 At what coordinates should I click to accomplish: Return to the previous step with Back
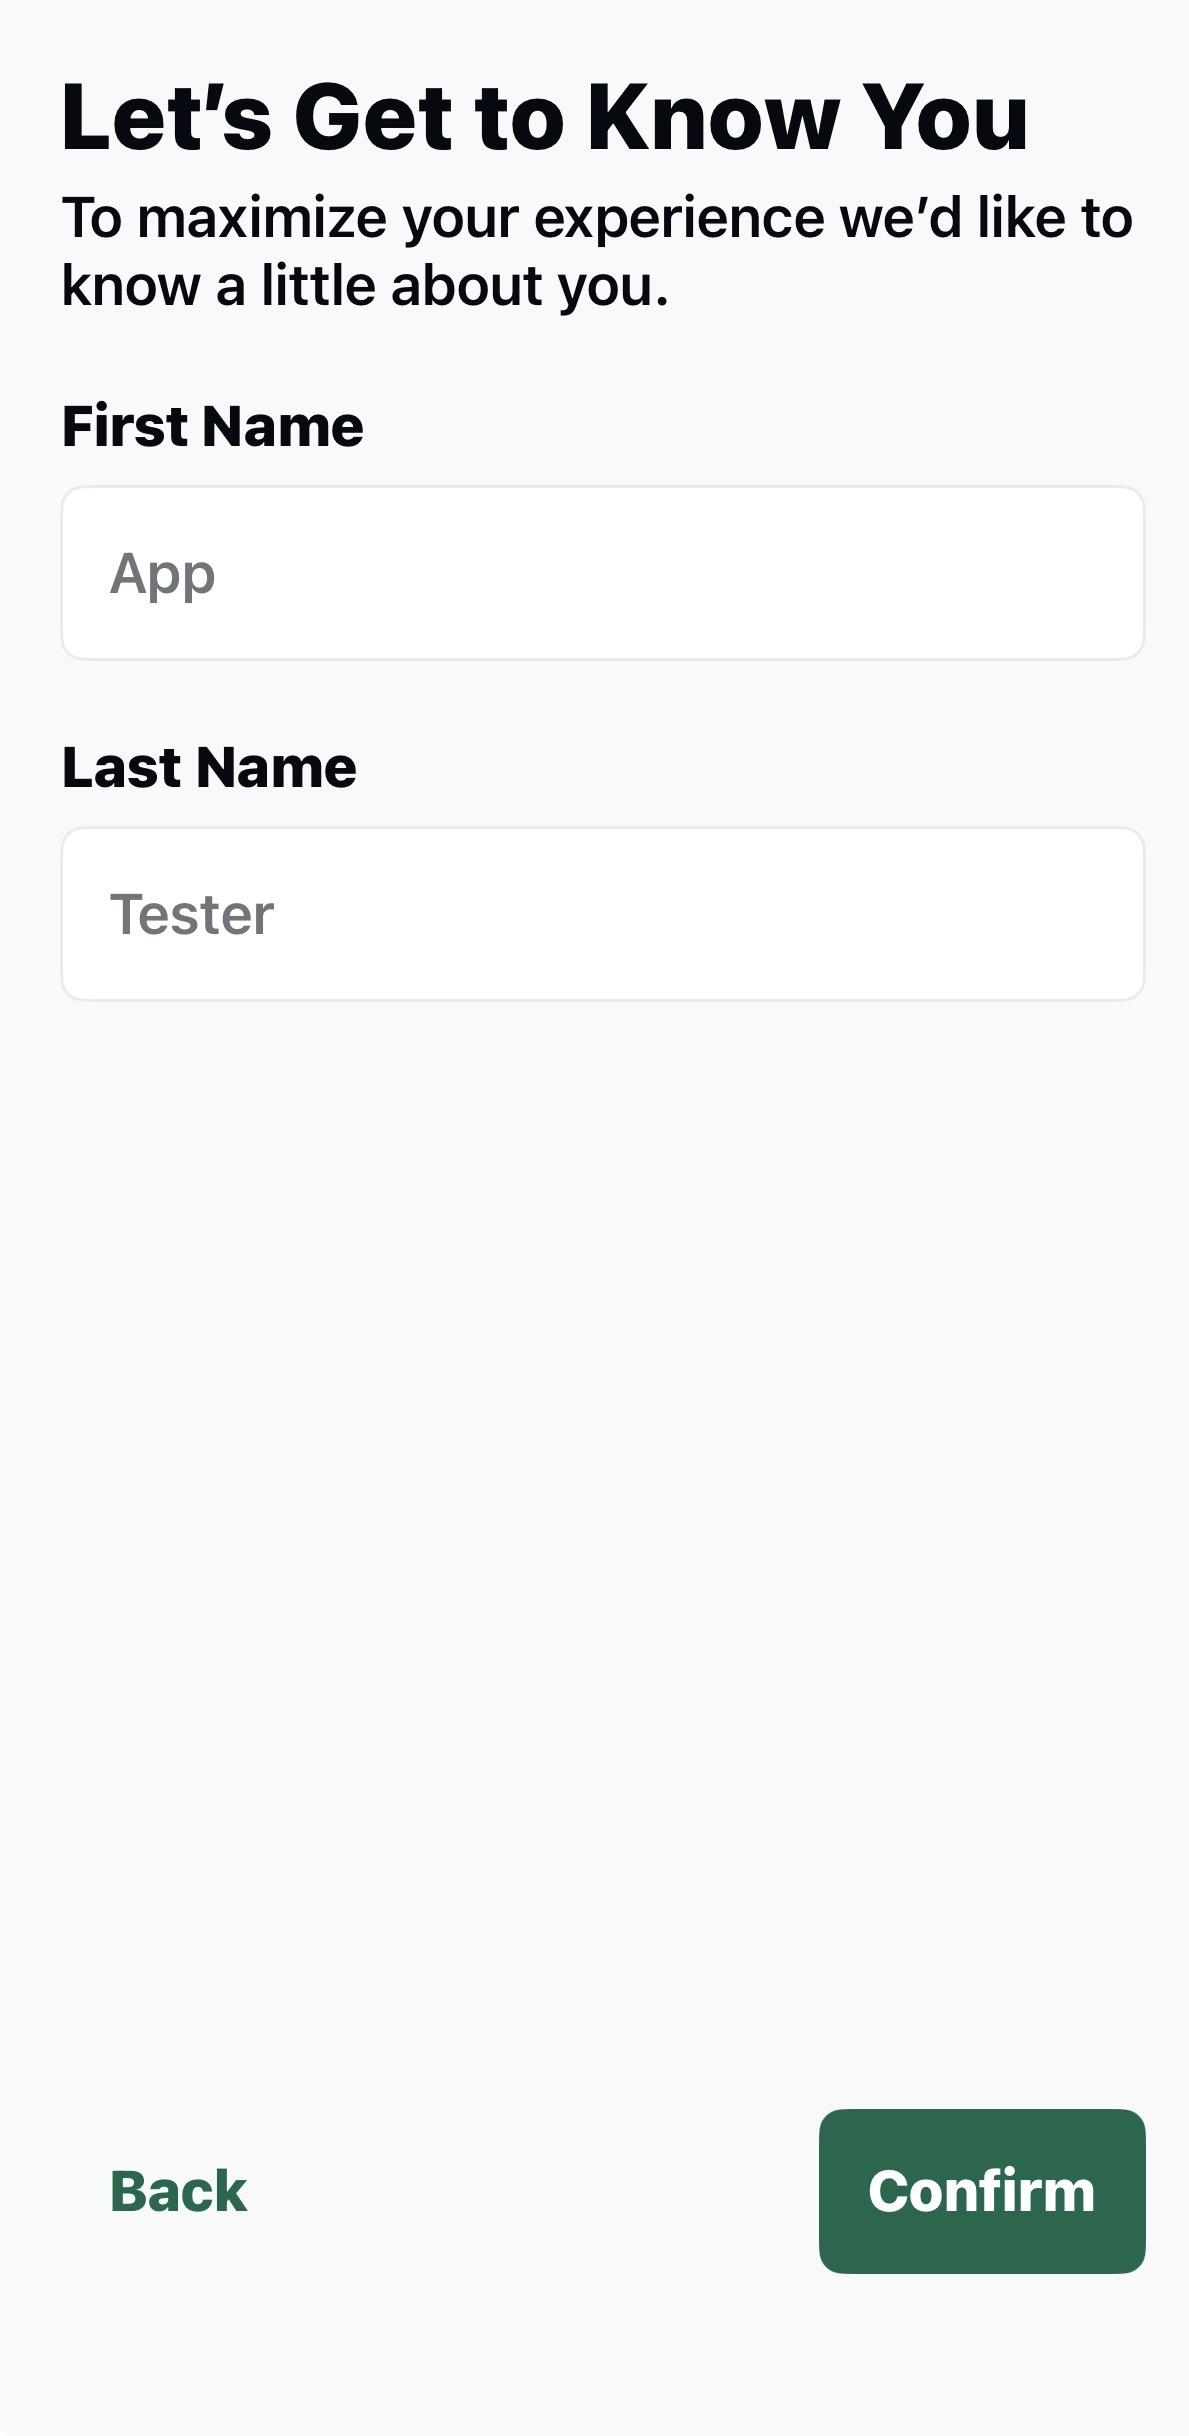[x=178, y=2191]
